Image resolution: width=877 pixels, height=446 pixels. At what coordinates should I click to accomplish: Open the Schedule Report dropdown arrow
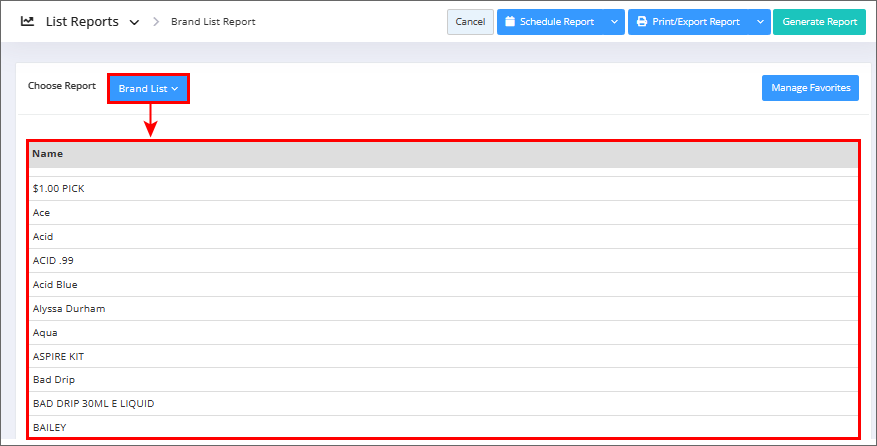pyautogui.click(x=614, y=22)
